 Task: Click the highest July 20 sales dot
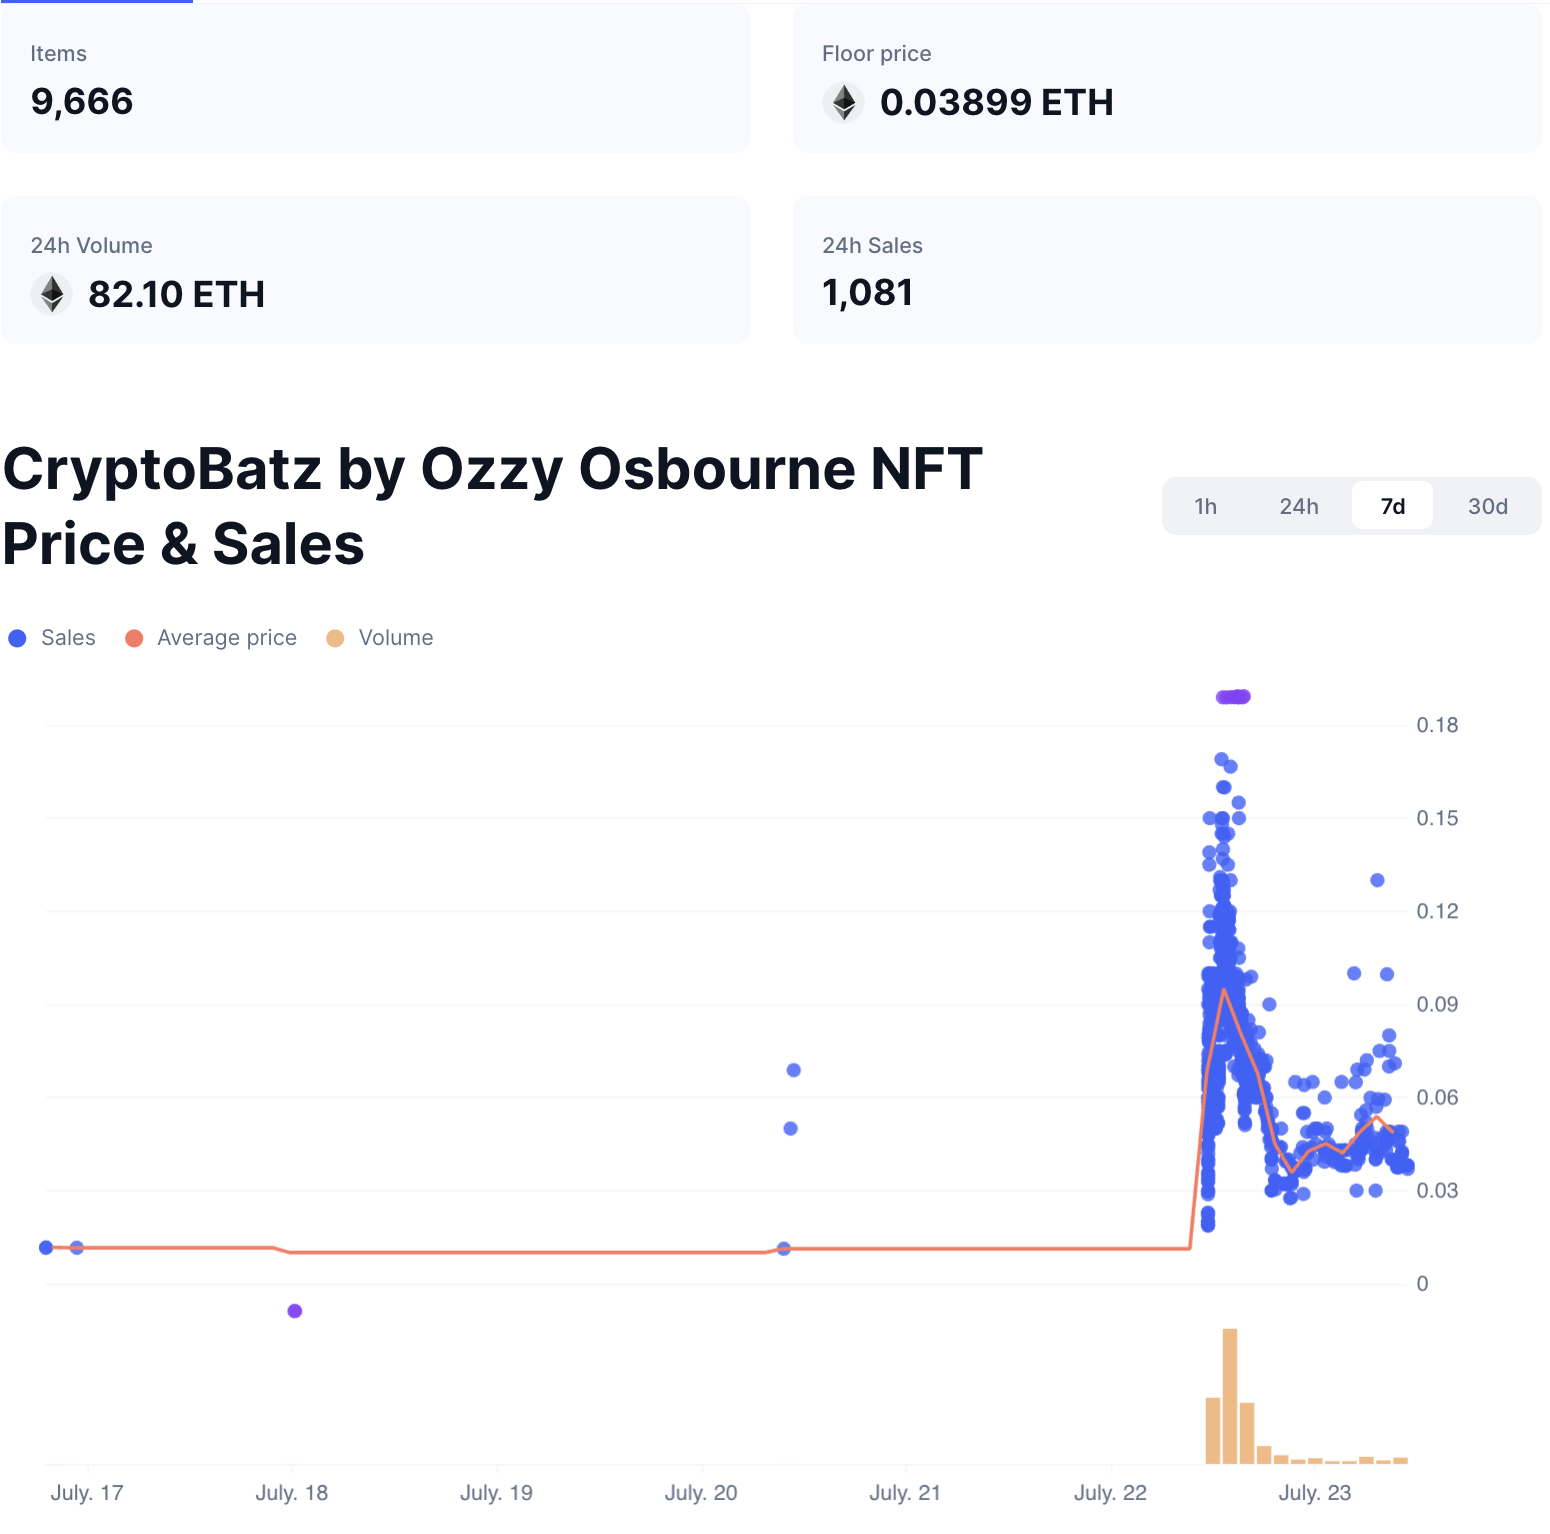pos(794,1070)
